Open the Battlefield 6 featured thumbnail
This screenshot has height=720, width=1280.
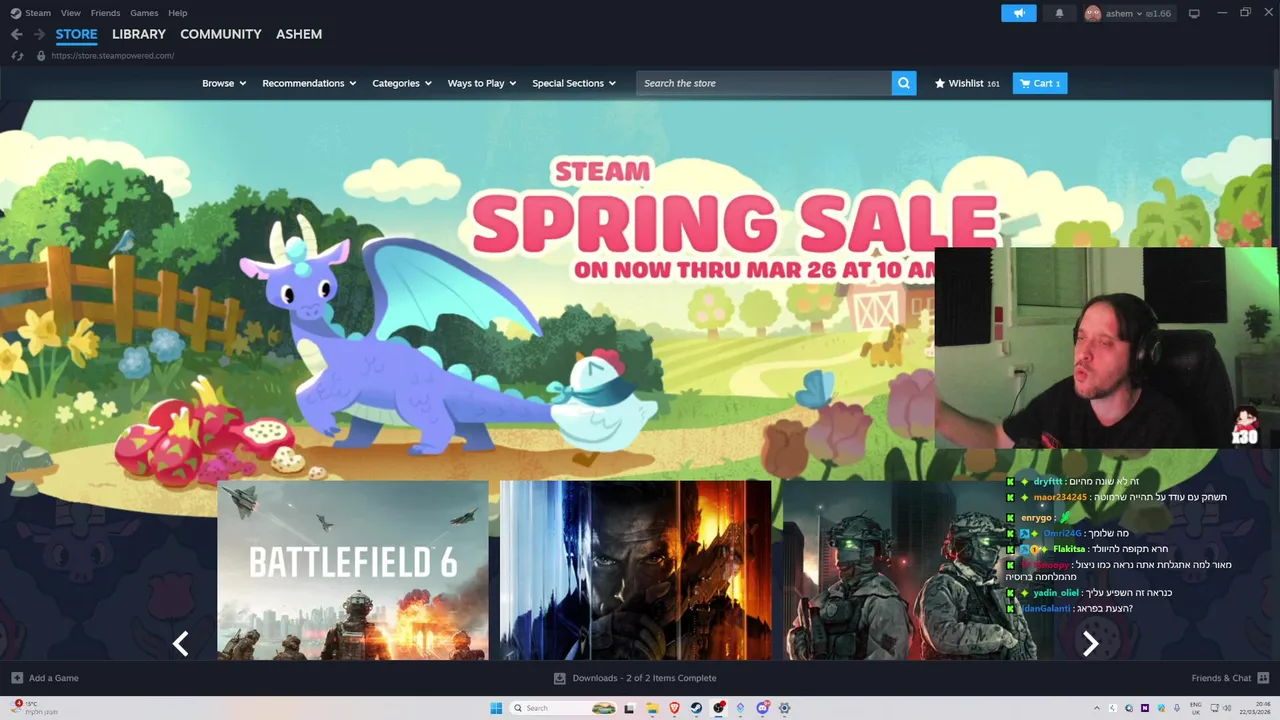(353, 570)
